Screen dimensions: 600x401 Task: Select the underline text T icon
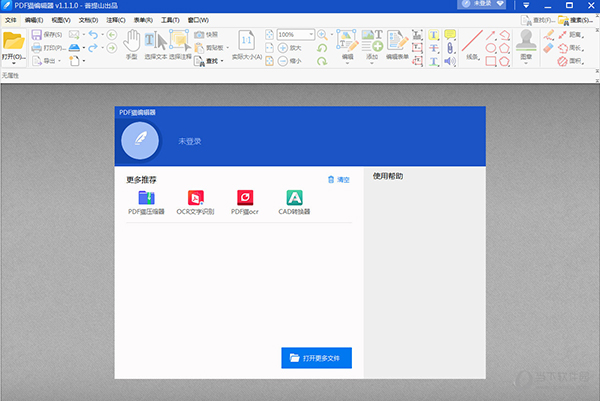(434, 61)
